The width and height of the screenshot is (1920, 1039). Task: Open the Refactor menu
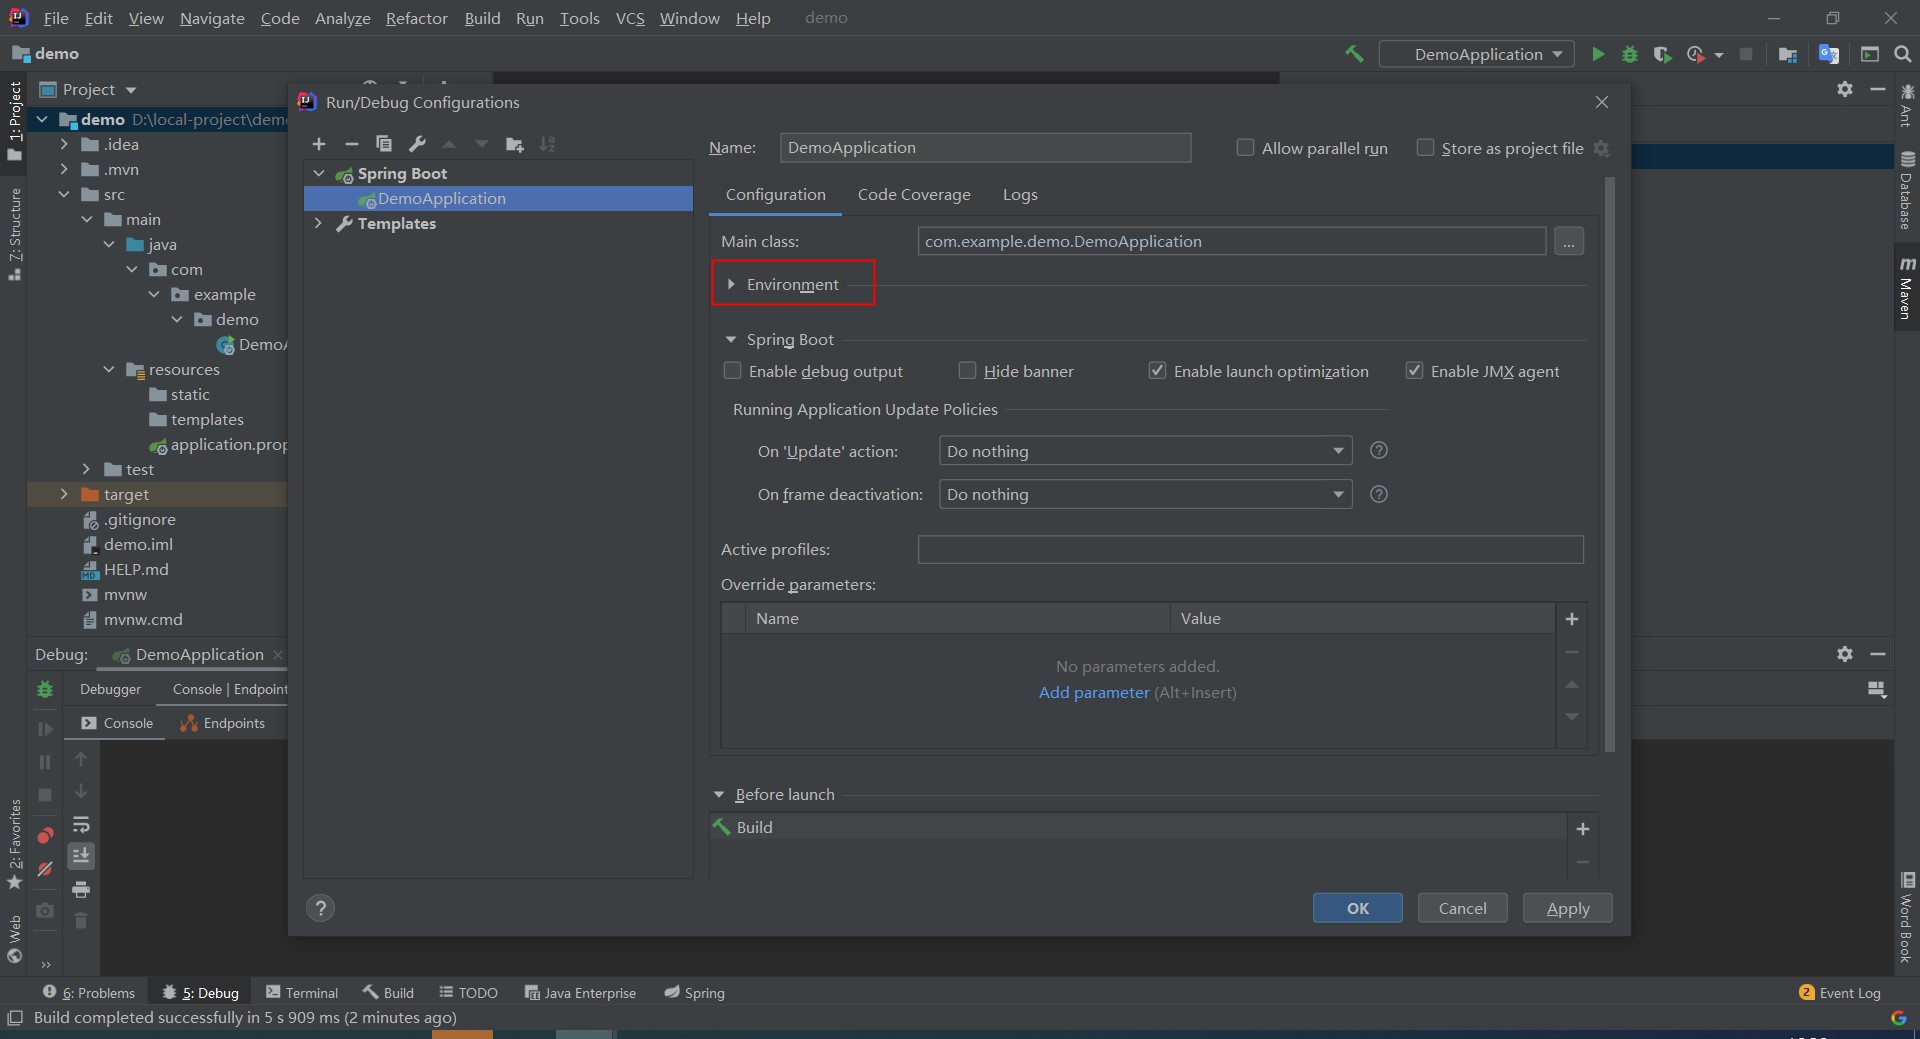point(416,18)
